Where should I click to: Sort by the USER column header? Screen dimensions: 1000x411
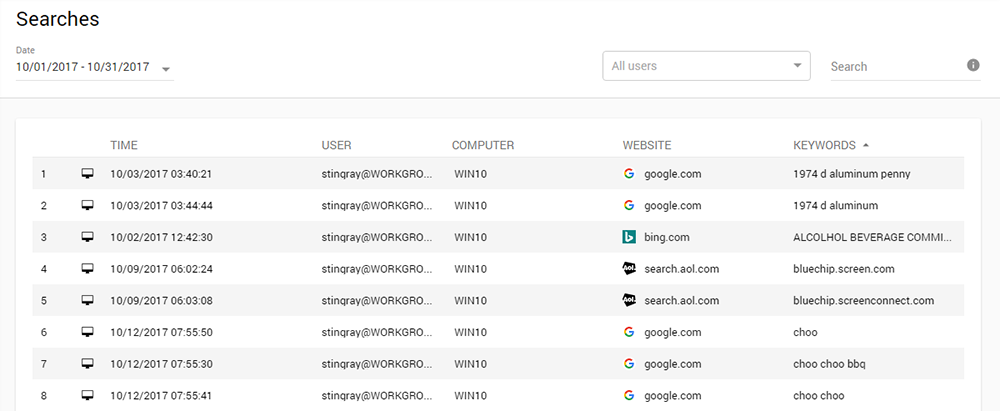point(336,145)
